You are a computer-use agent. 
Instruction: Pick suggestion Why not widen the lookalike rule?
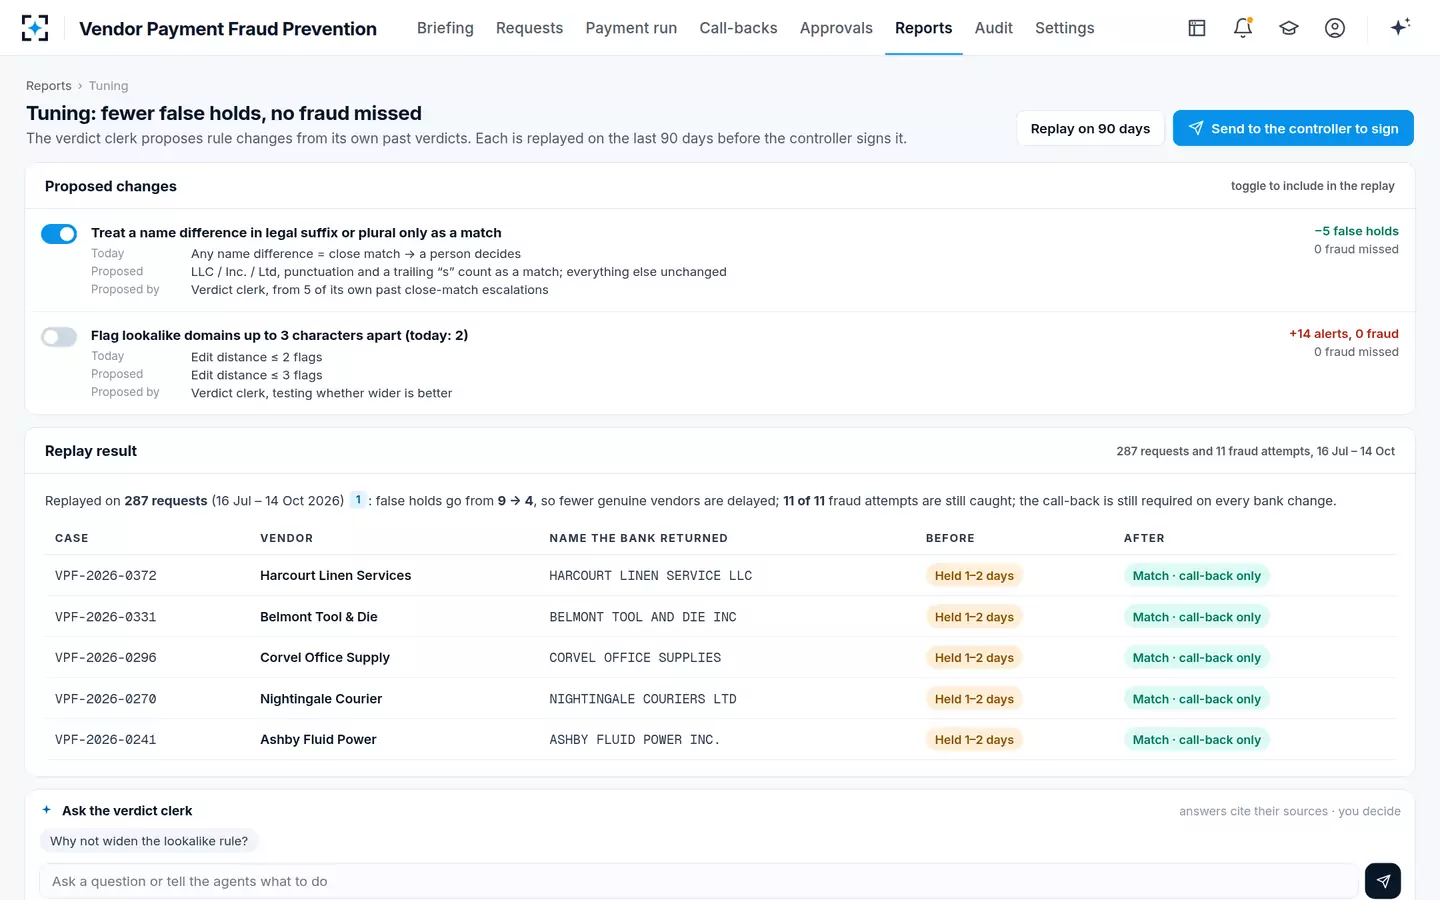coord(149,841)
